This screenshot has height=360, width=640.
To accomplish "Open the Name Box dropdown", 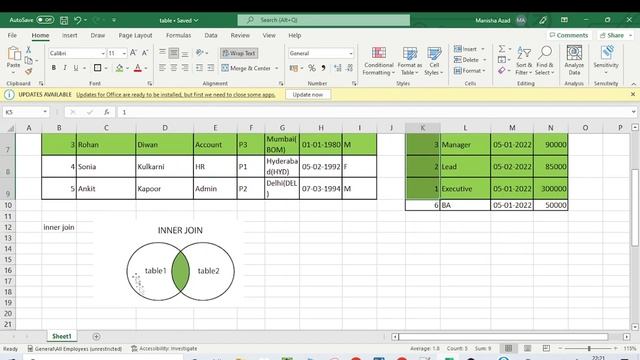I will click(x=44, y=112).
